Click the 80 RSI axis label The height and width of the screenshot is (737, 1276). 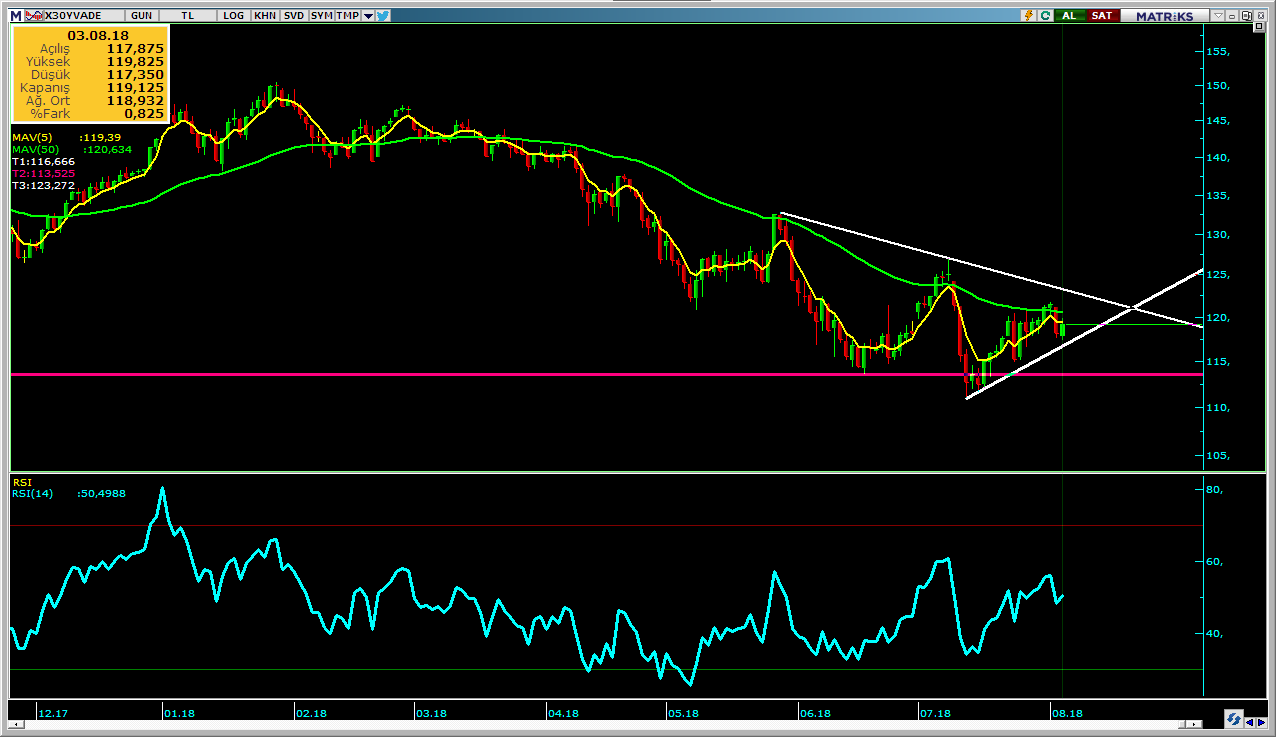(1215, 490)
